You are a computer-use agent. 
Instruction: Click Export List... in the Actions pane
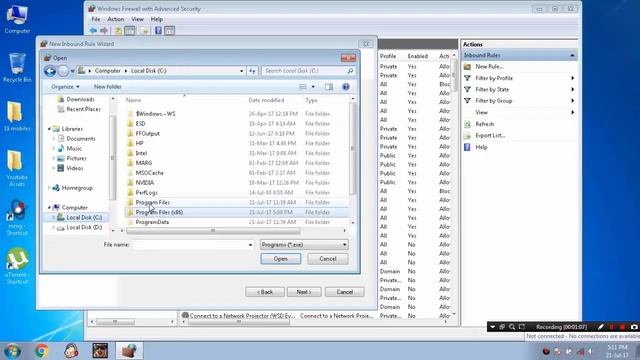(490, 136)
